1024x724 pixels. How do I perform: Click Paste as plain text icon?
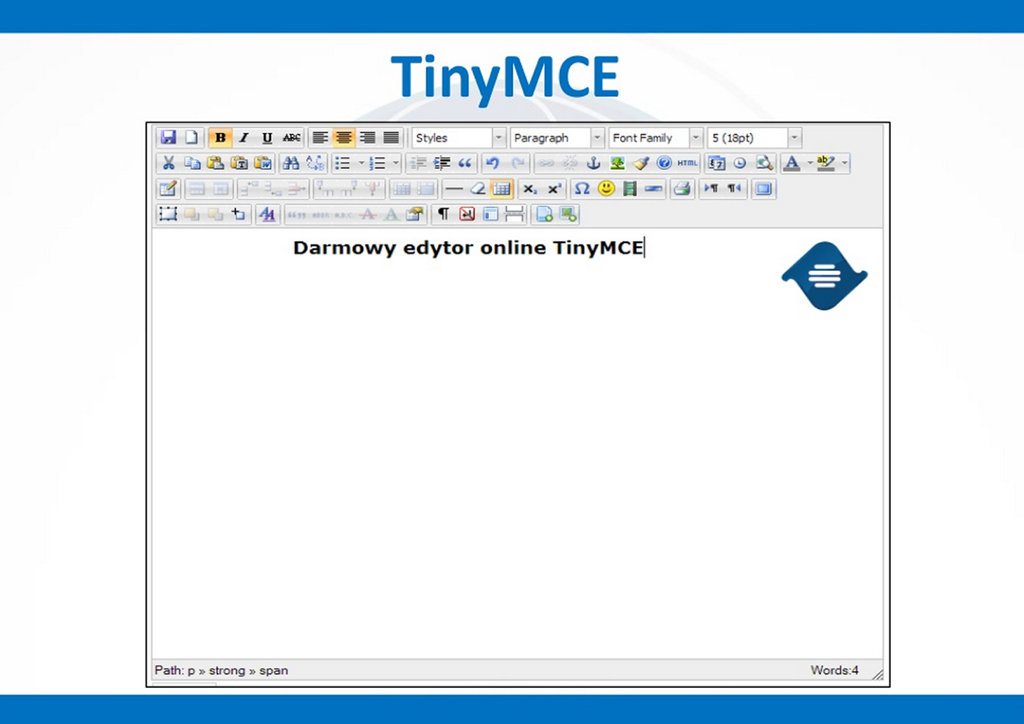(x=240, y=163)
